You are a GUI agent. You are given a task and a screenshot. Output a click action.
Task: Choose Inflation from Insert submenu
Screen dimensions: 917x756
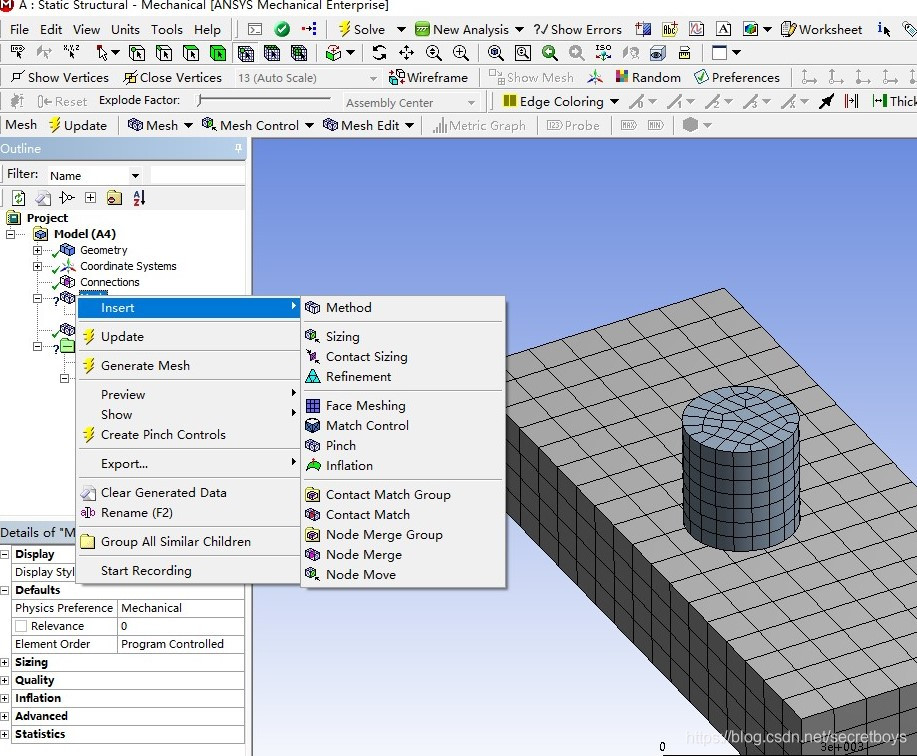403,465
